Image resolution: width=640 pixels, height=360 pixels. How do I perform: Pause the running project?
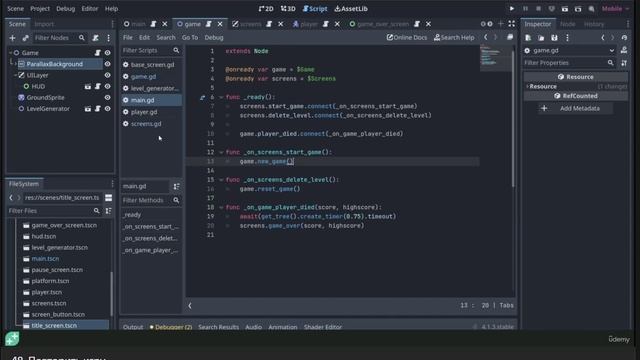pyautogui.click(x=525, y=9)
